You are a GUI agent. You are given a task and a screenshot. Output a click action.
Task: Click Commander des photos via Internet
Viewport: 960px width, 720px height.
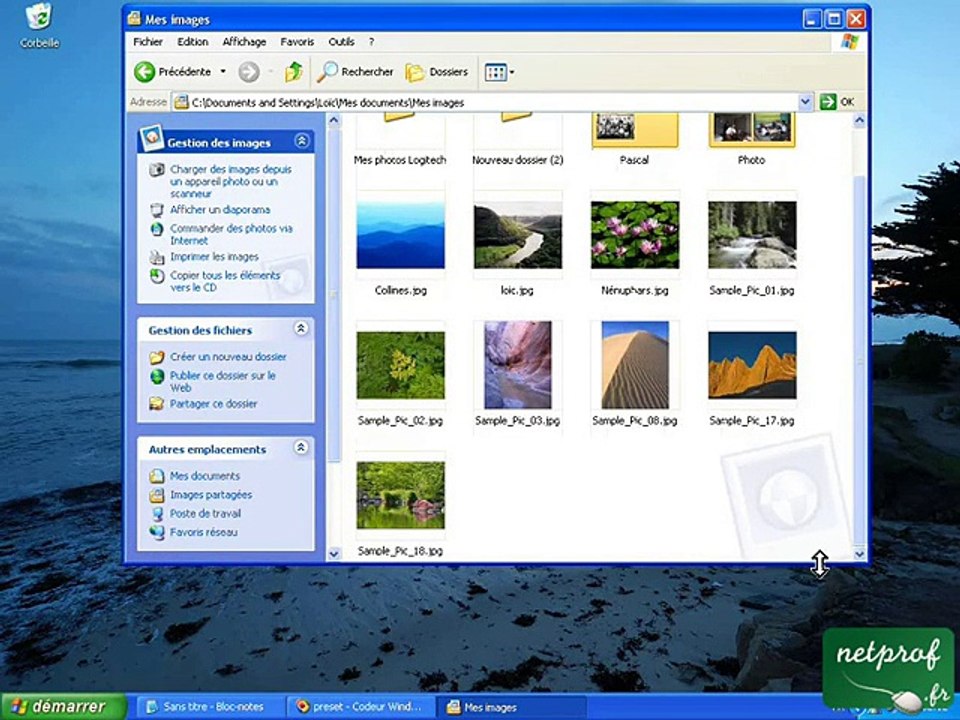tap(231, 234)
